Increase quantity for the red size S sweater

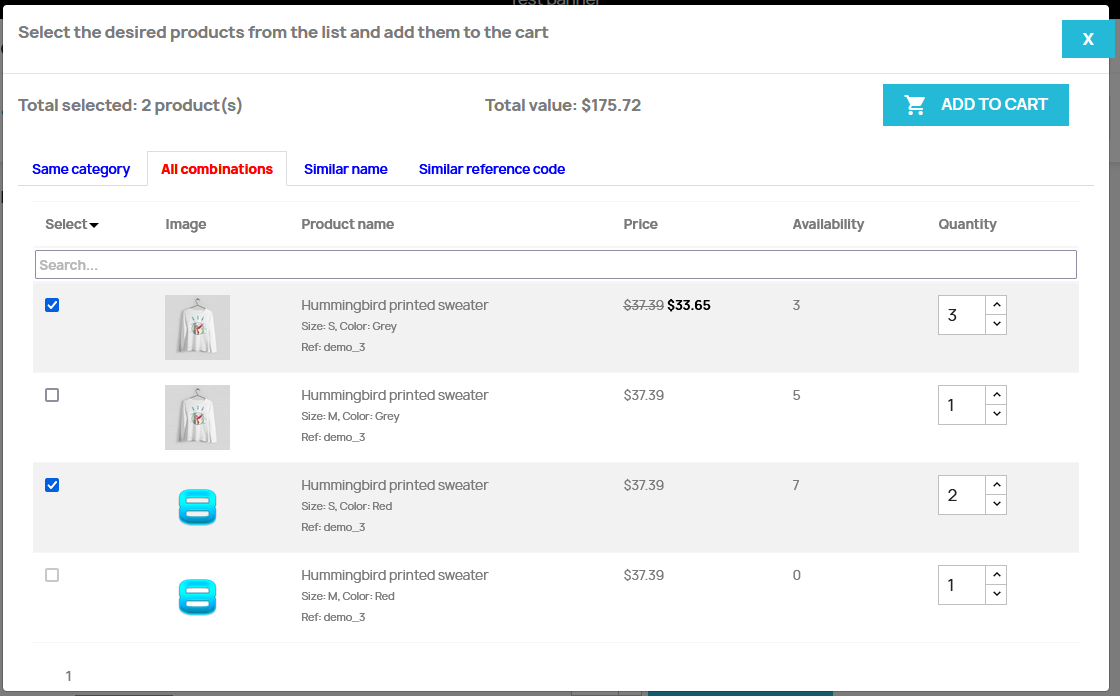pos(996,485)
